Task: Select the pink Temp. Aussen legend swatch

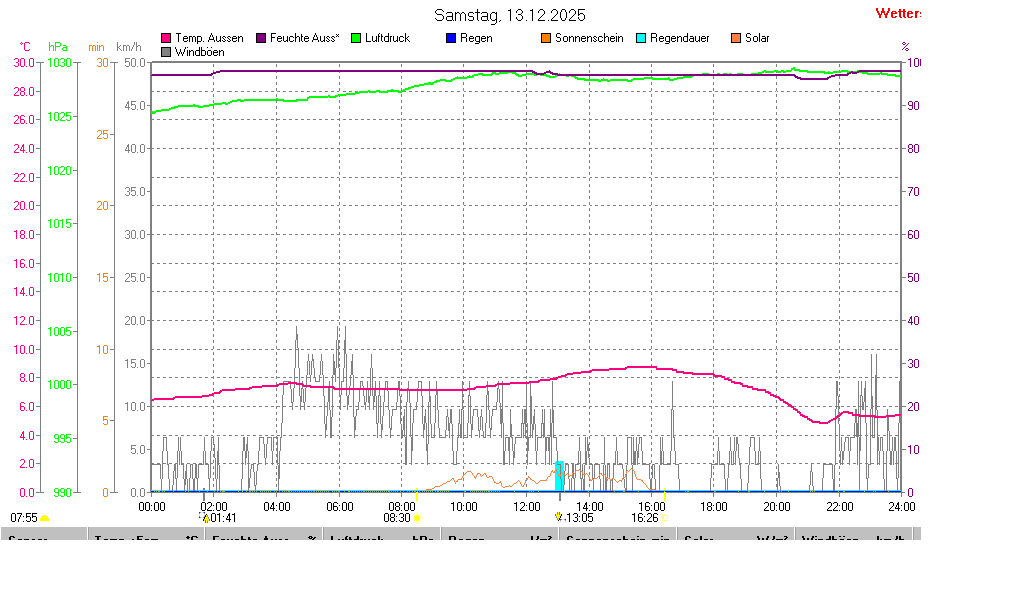Action: (166, 38)
